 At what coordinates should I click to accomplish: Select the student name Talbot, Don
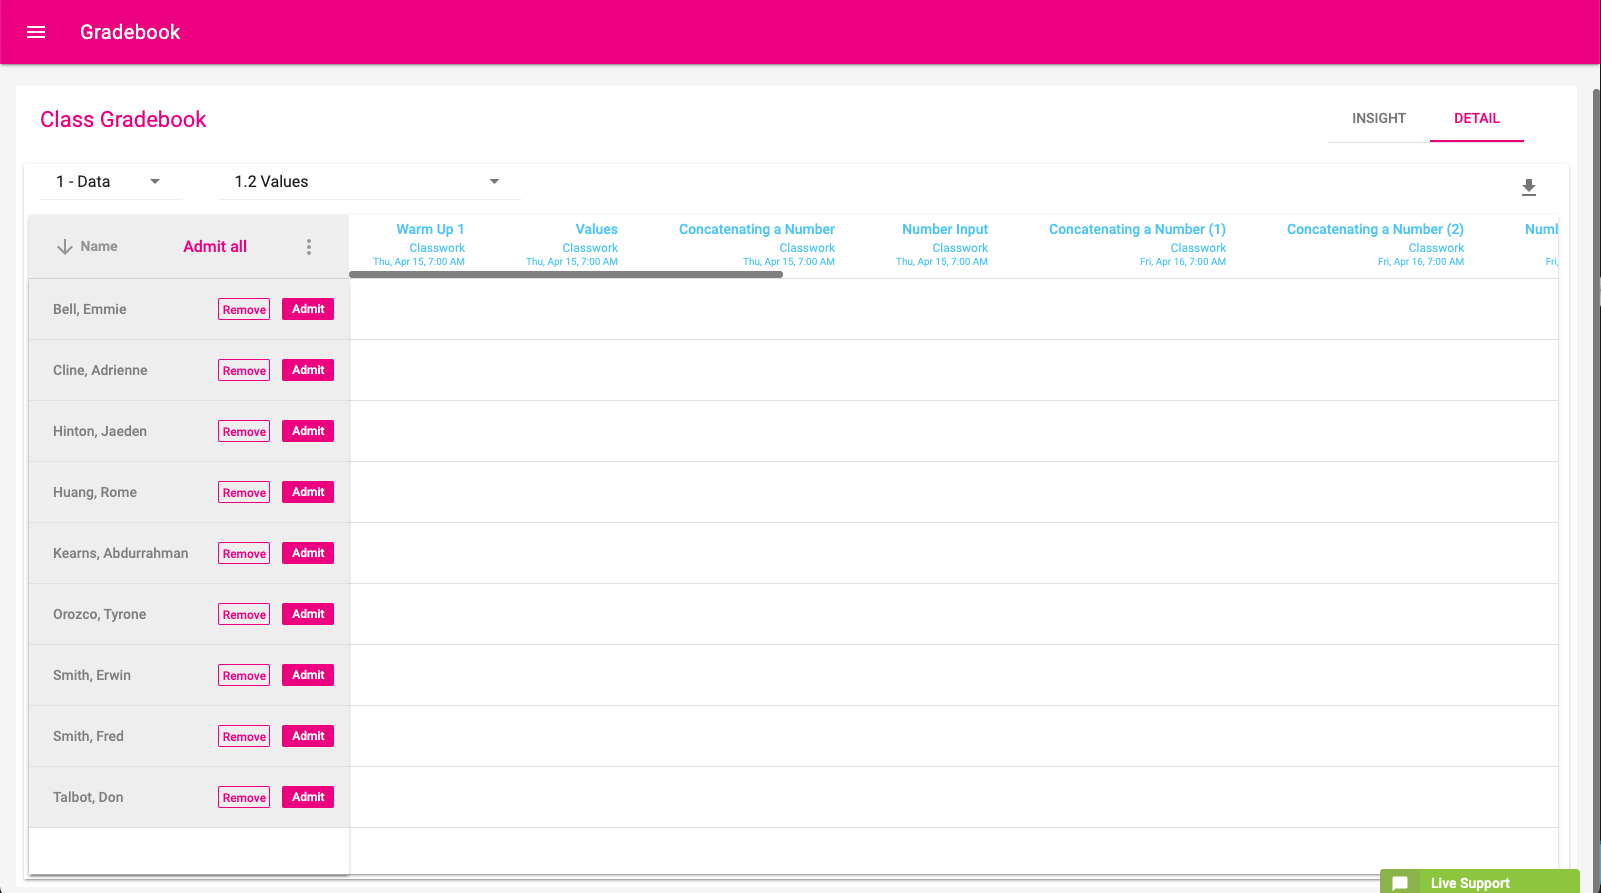[x=88, y=798]
